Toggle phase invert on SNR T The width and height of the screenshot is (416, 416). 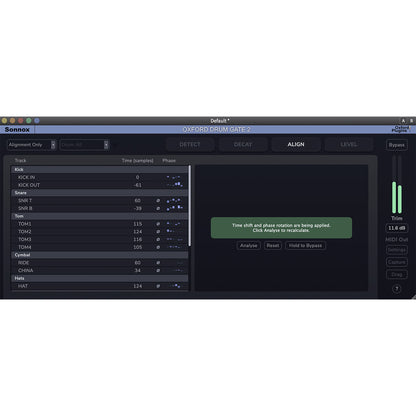tap(158, 200)
